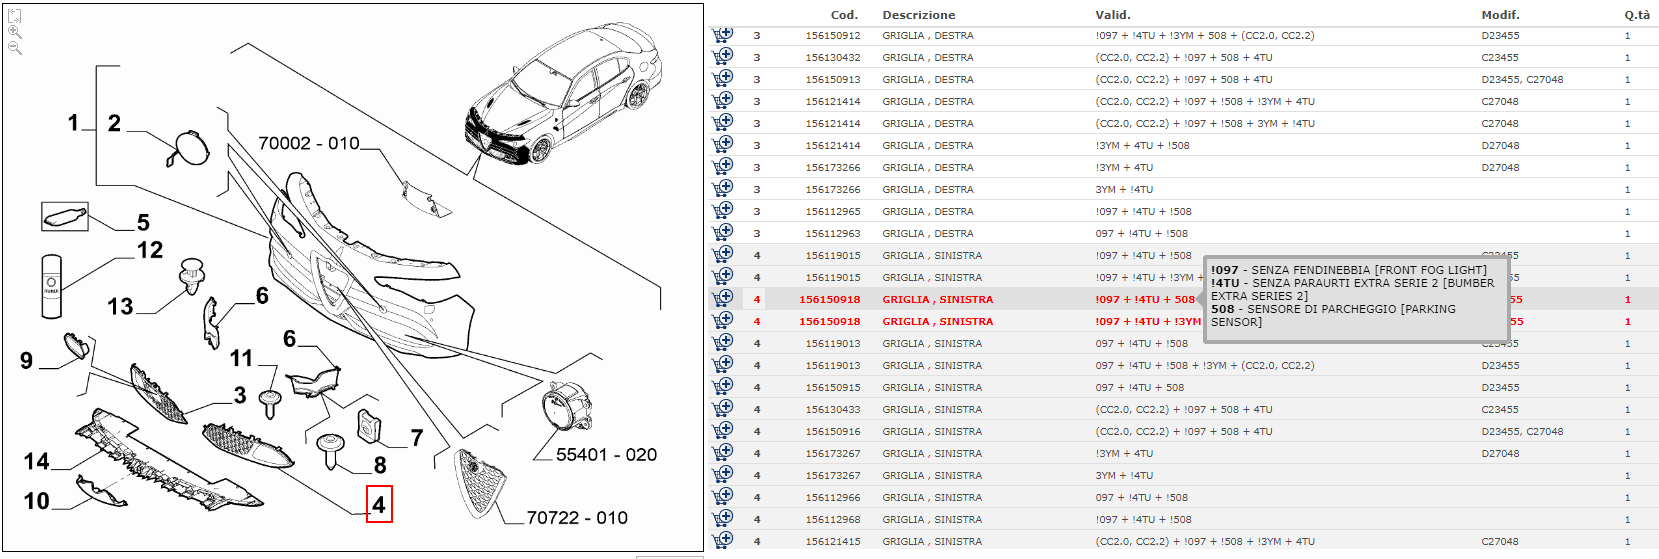Add part 156121415 to cart
1659x559 pixels.
(722, 541)
